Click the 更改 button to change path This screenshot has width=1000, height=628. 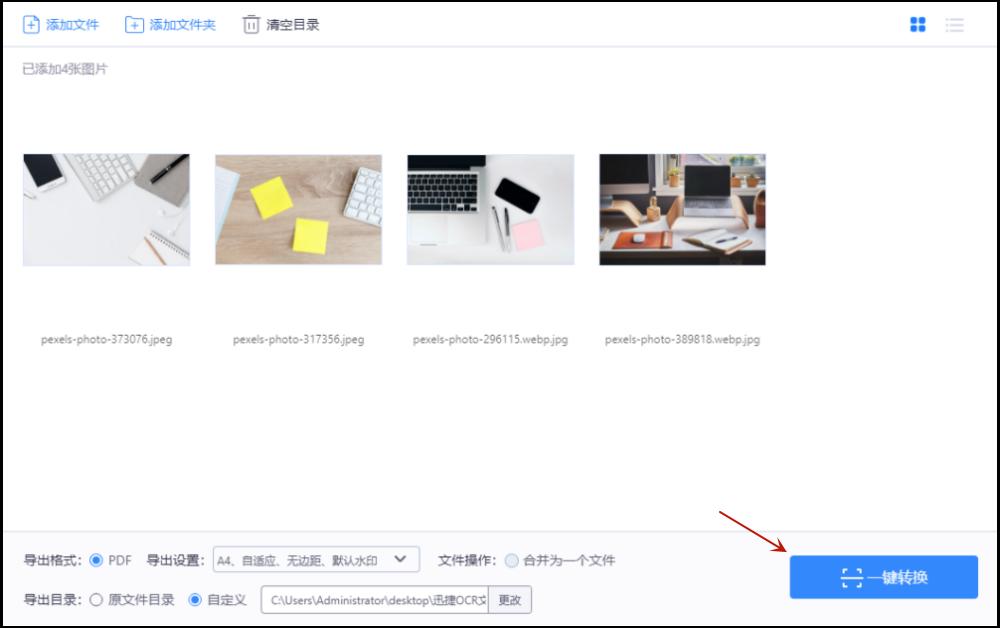(509, 599)
